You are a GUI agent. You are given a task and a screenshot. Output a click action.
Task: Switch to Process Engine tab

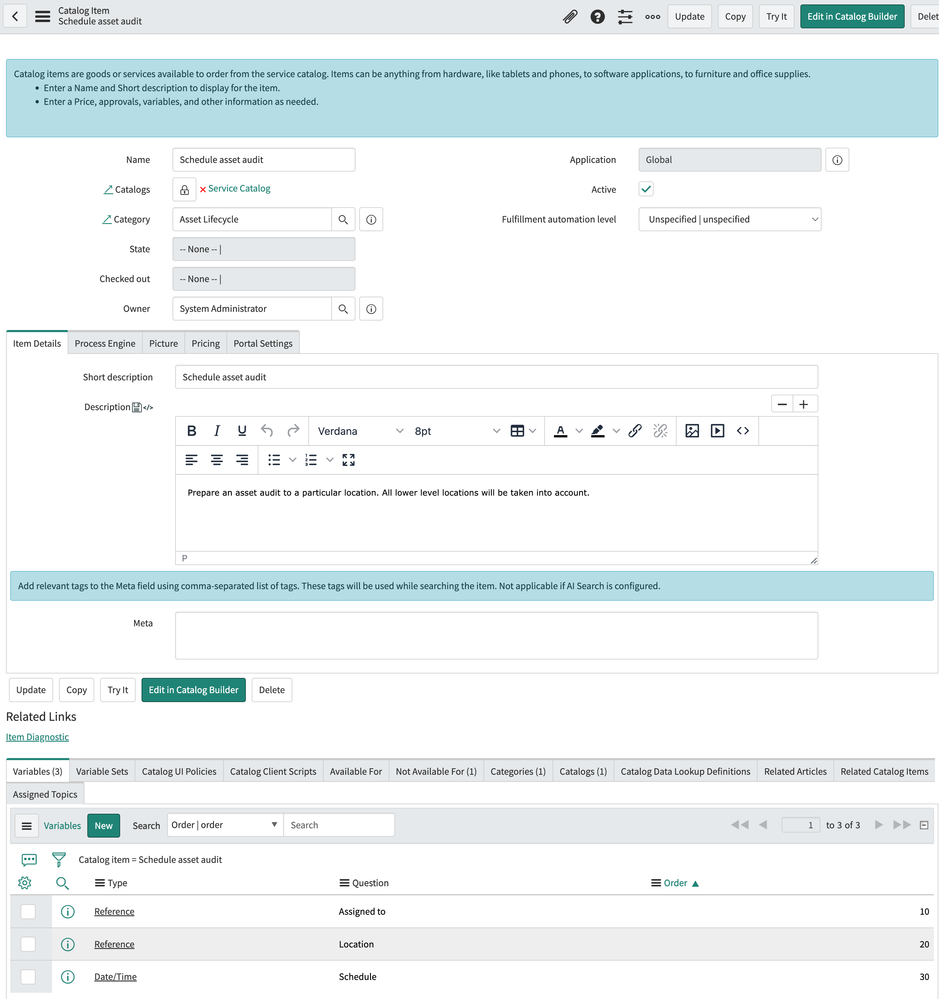coord(105,343)
